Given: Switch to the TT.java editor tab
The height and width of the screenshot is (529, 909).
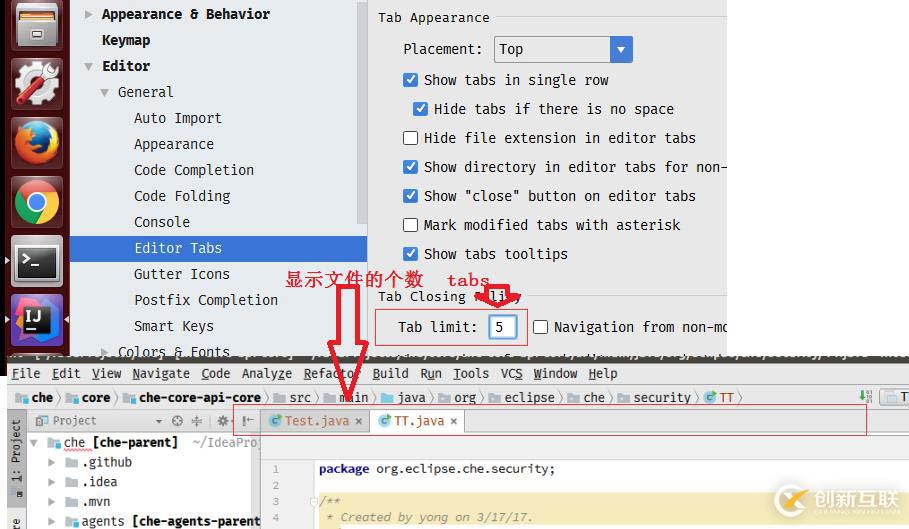Looking at the screenshot, I should [417, 421].
